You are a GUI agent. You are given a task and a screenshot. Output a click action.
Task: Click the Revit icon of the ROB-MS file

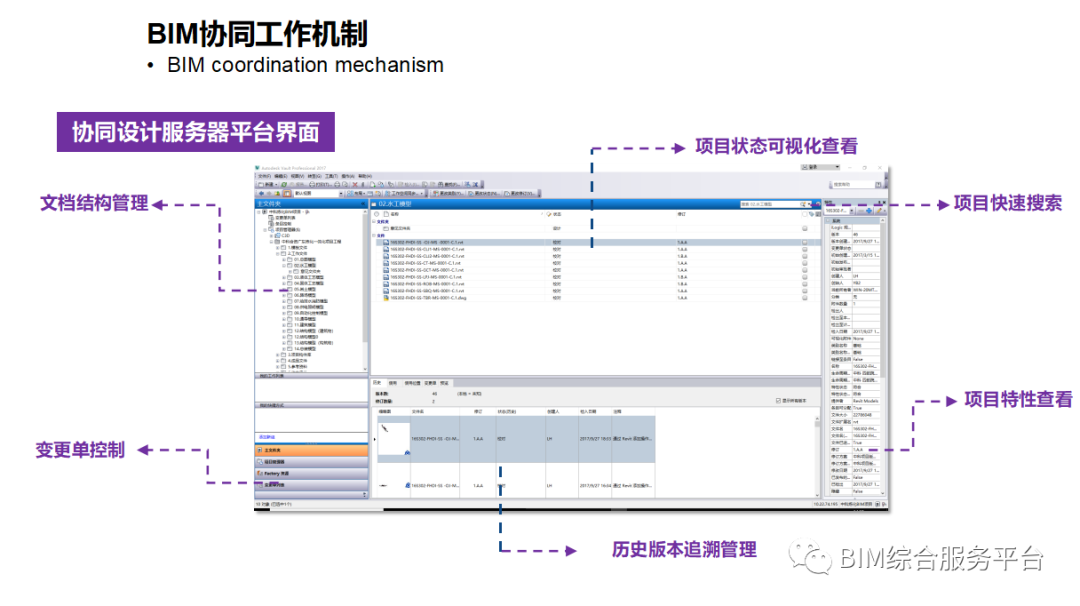click(386, 284)
